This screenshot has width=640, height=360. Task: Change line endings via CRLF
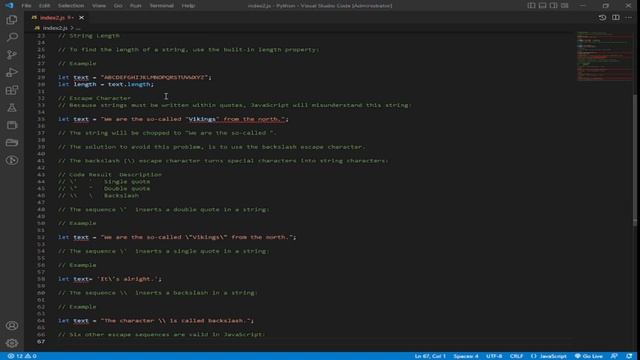(516, 356)
